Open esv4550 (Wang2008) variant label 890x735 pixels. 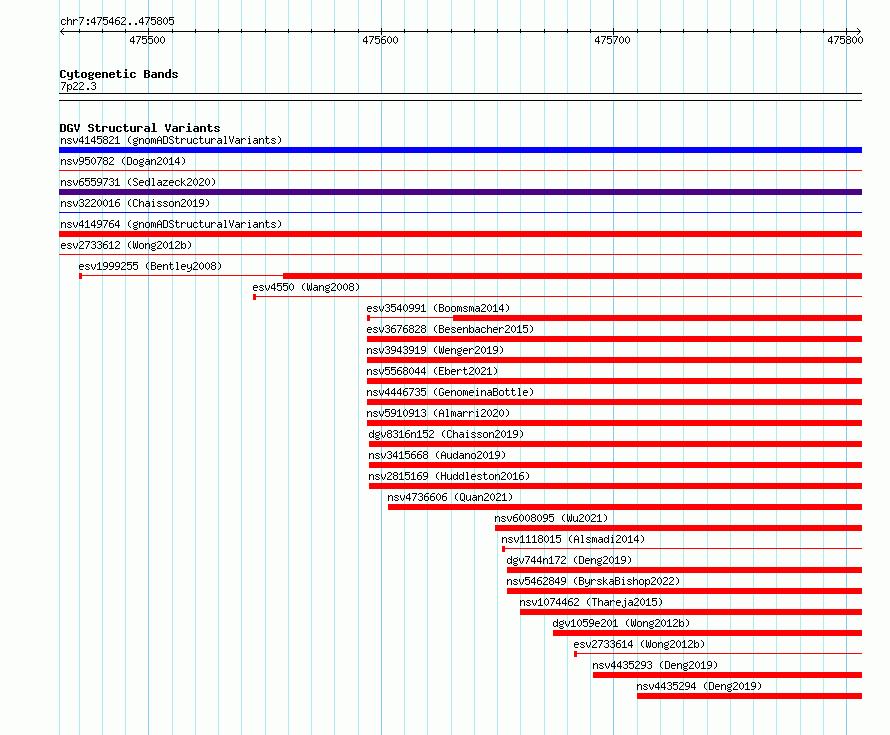click(x=306, y=287)
